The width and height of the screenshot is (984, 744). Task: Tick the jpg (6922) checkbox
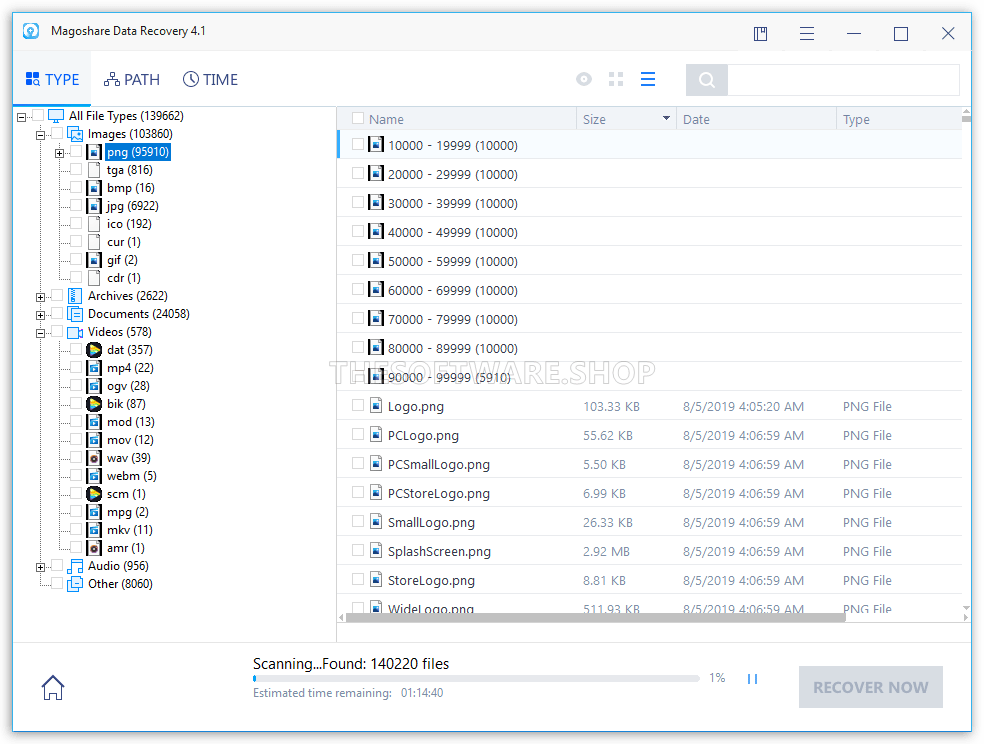click(x=76, y=205)
